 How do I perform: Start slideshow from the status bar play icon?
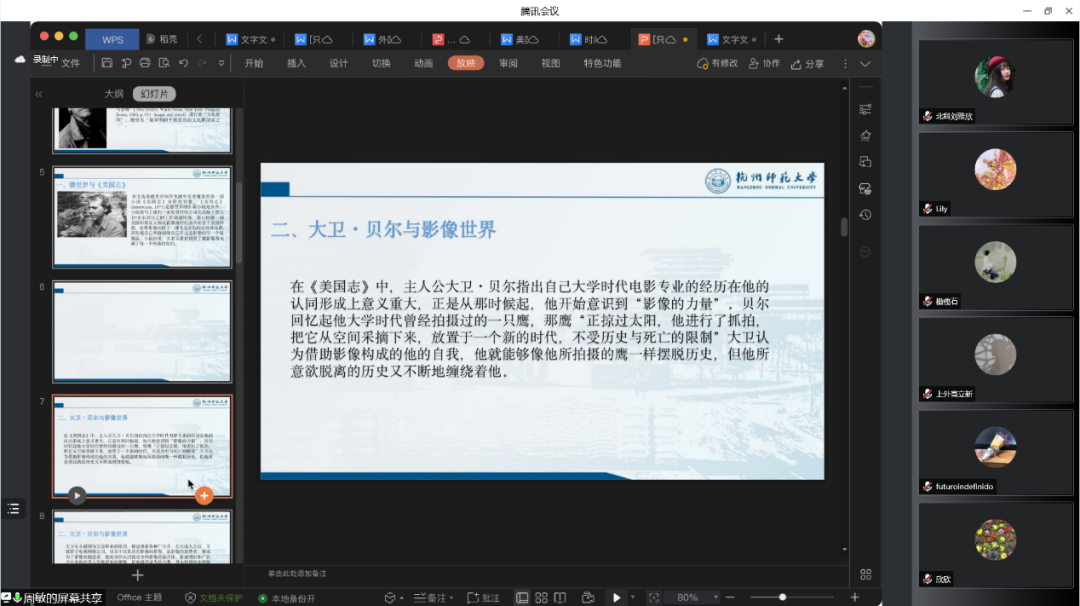pos(616,598)
